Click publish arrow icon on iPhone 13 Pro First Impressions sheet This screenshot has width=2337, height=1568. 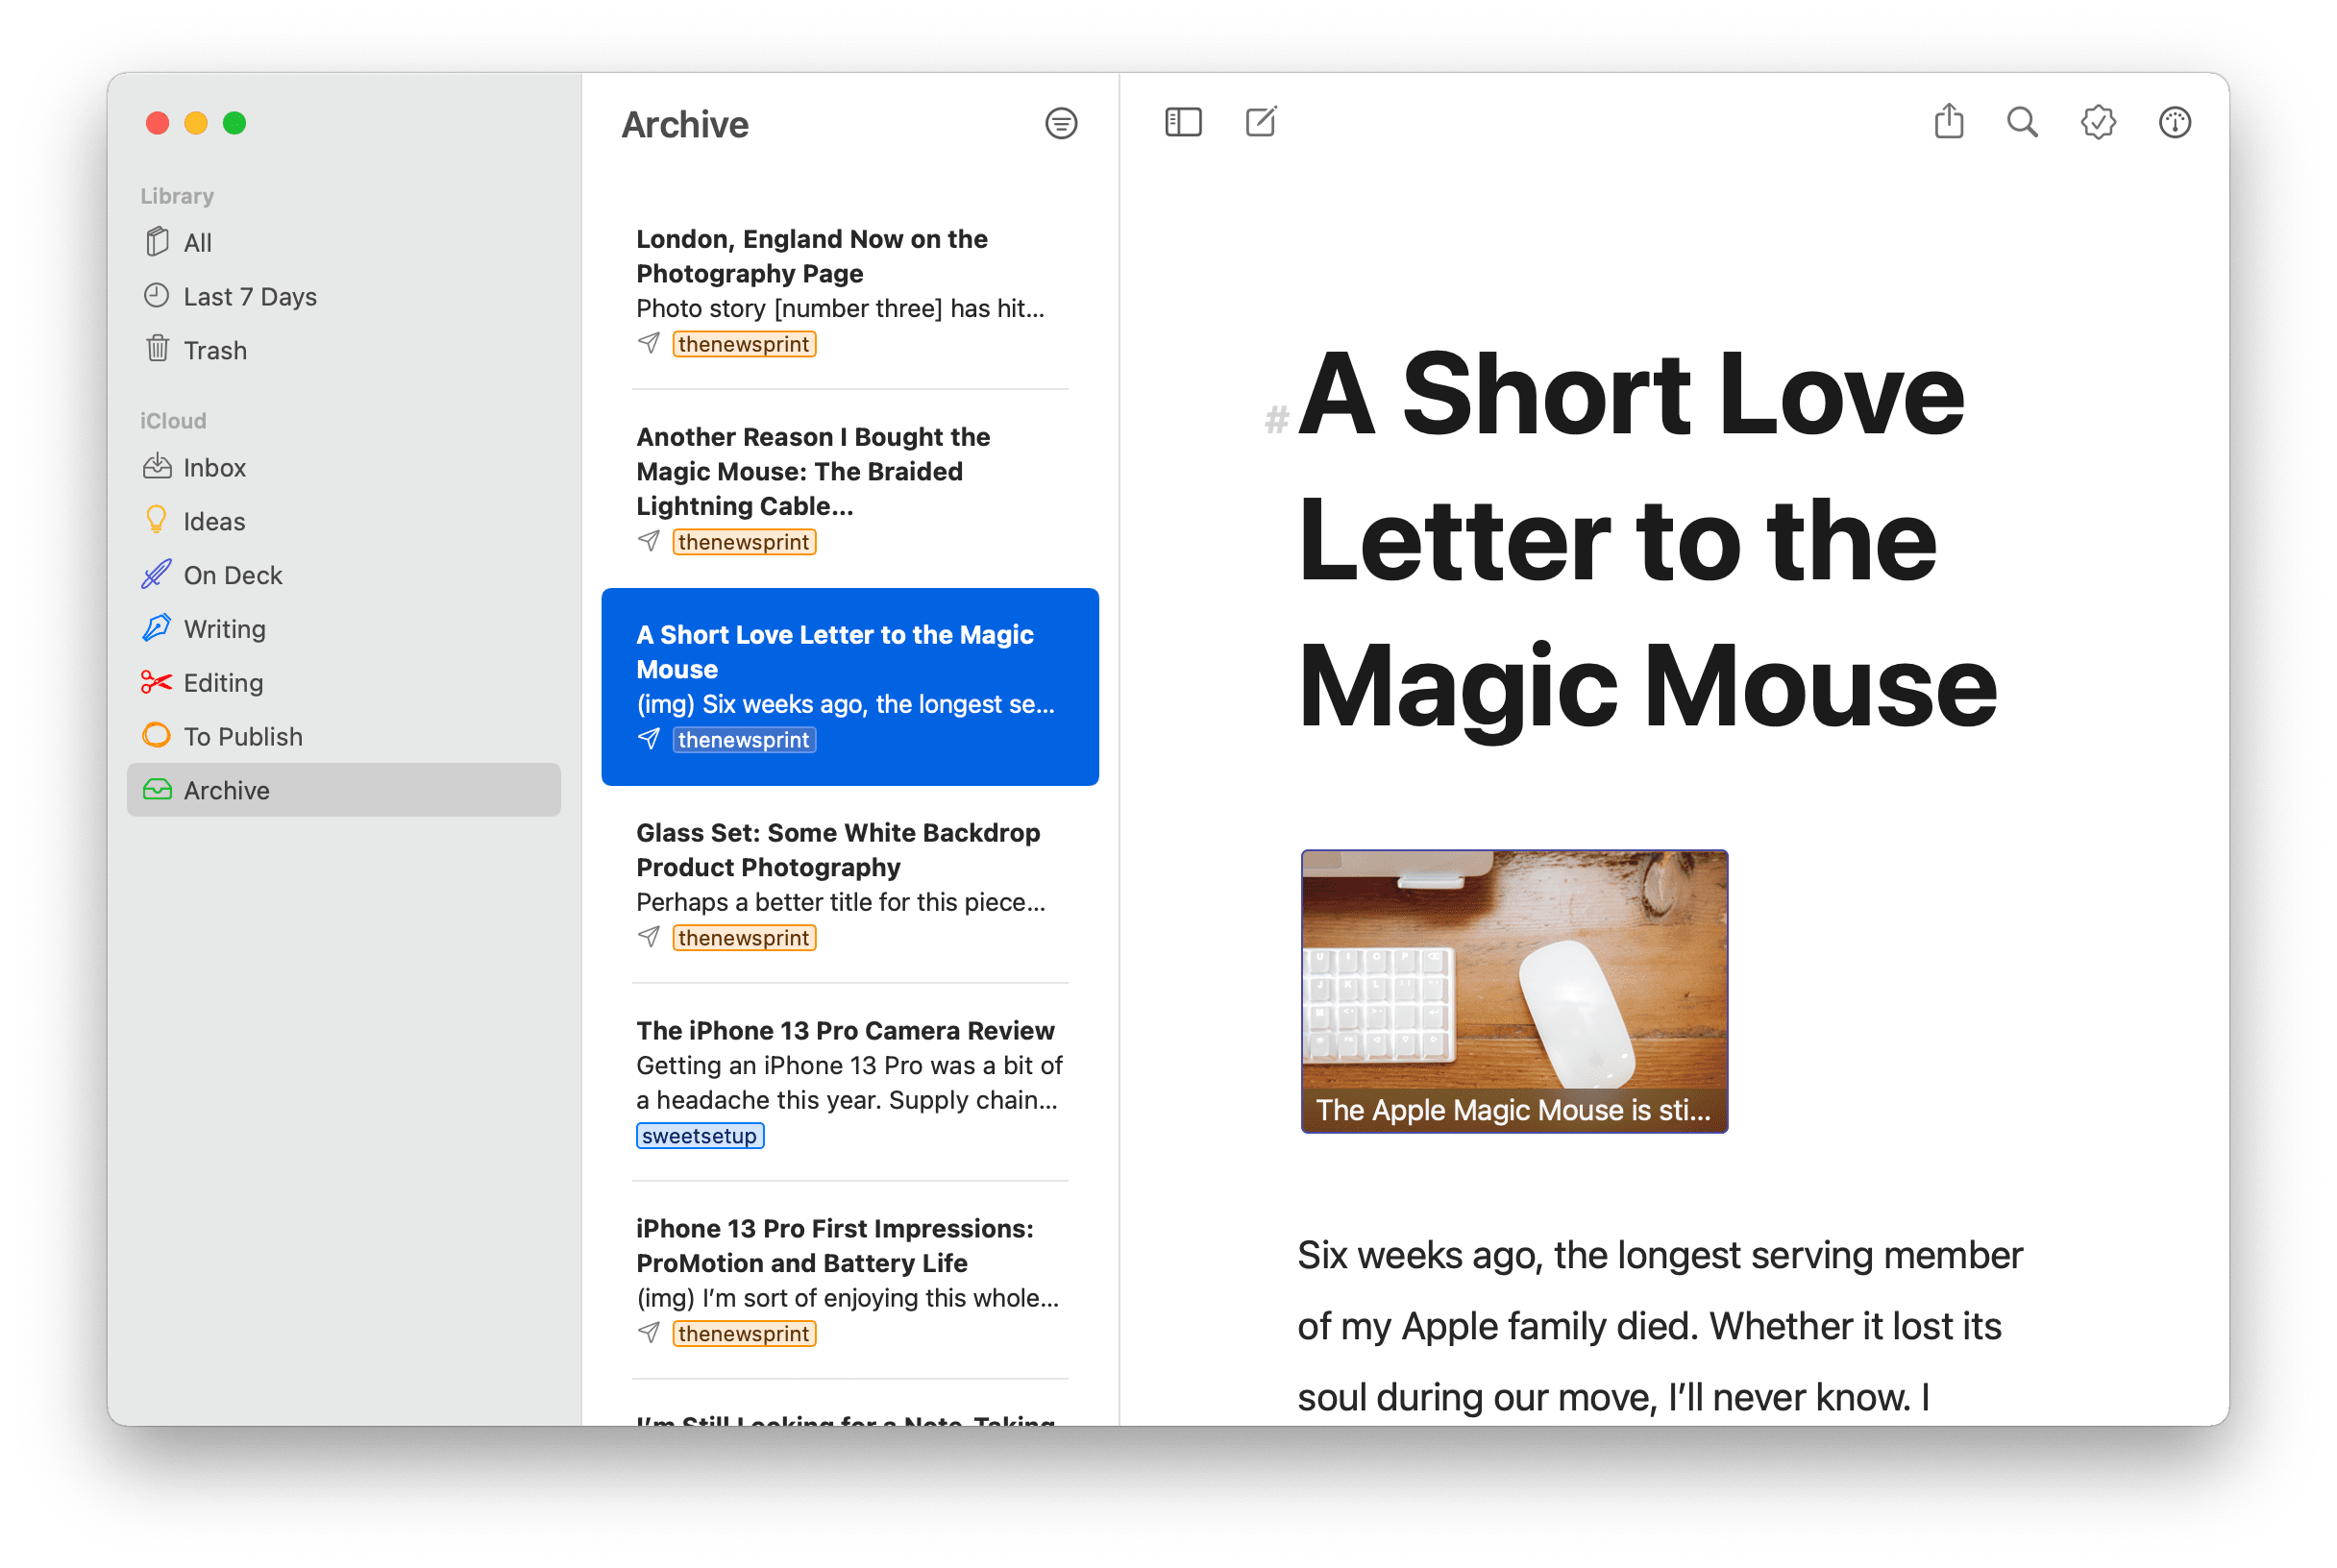tap(649, 1334)
